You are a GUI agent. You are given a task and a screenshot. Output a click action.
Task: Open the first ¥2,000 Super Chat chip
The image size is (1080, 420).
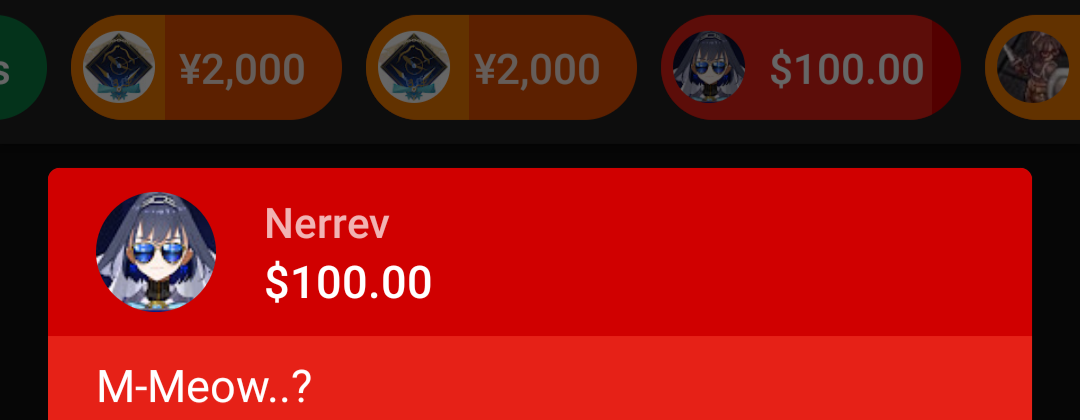pyautogui.click(x=207, y=67)
